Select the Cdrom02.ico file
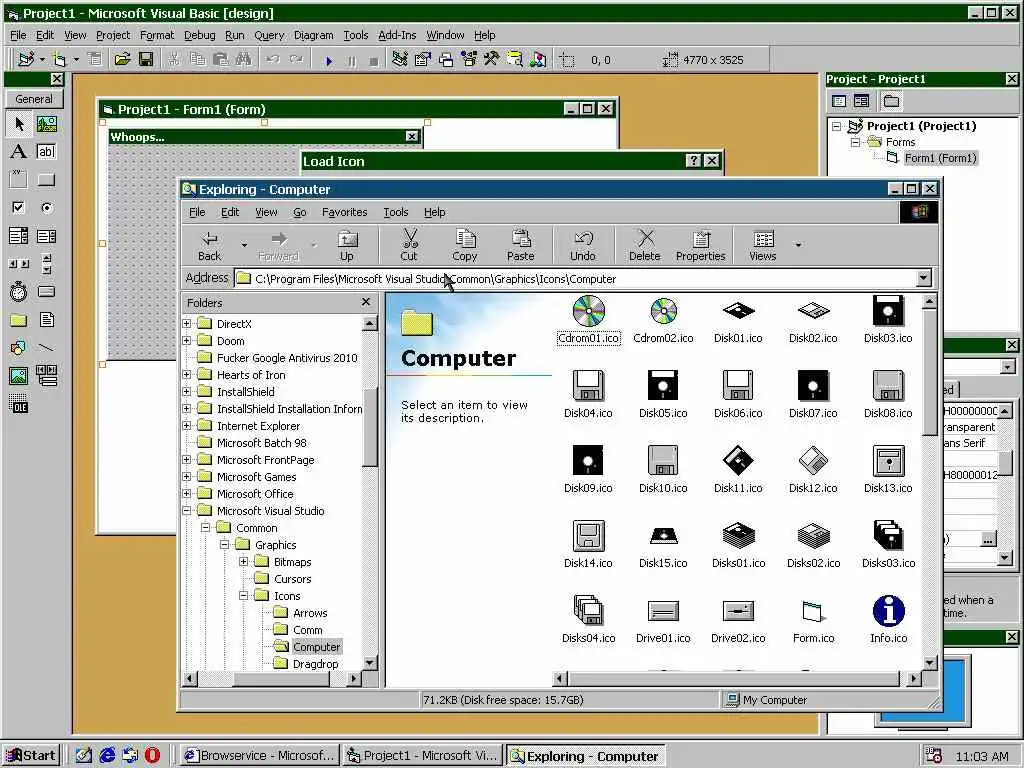The height and width of the screenshot is (768, 1024). (663, 321)
